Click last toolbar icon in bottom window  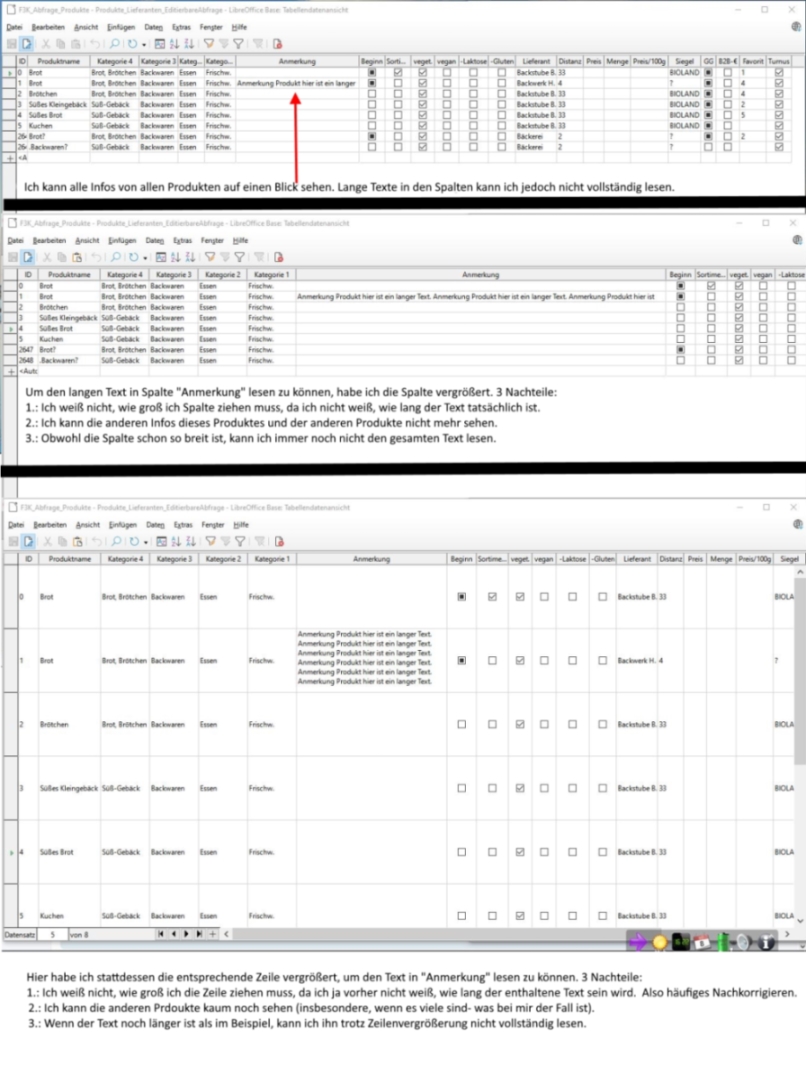pos(277,539)
